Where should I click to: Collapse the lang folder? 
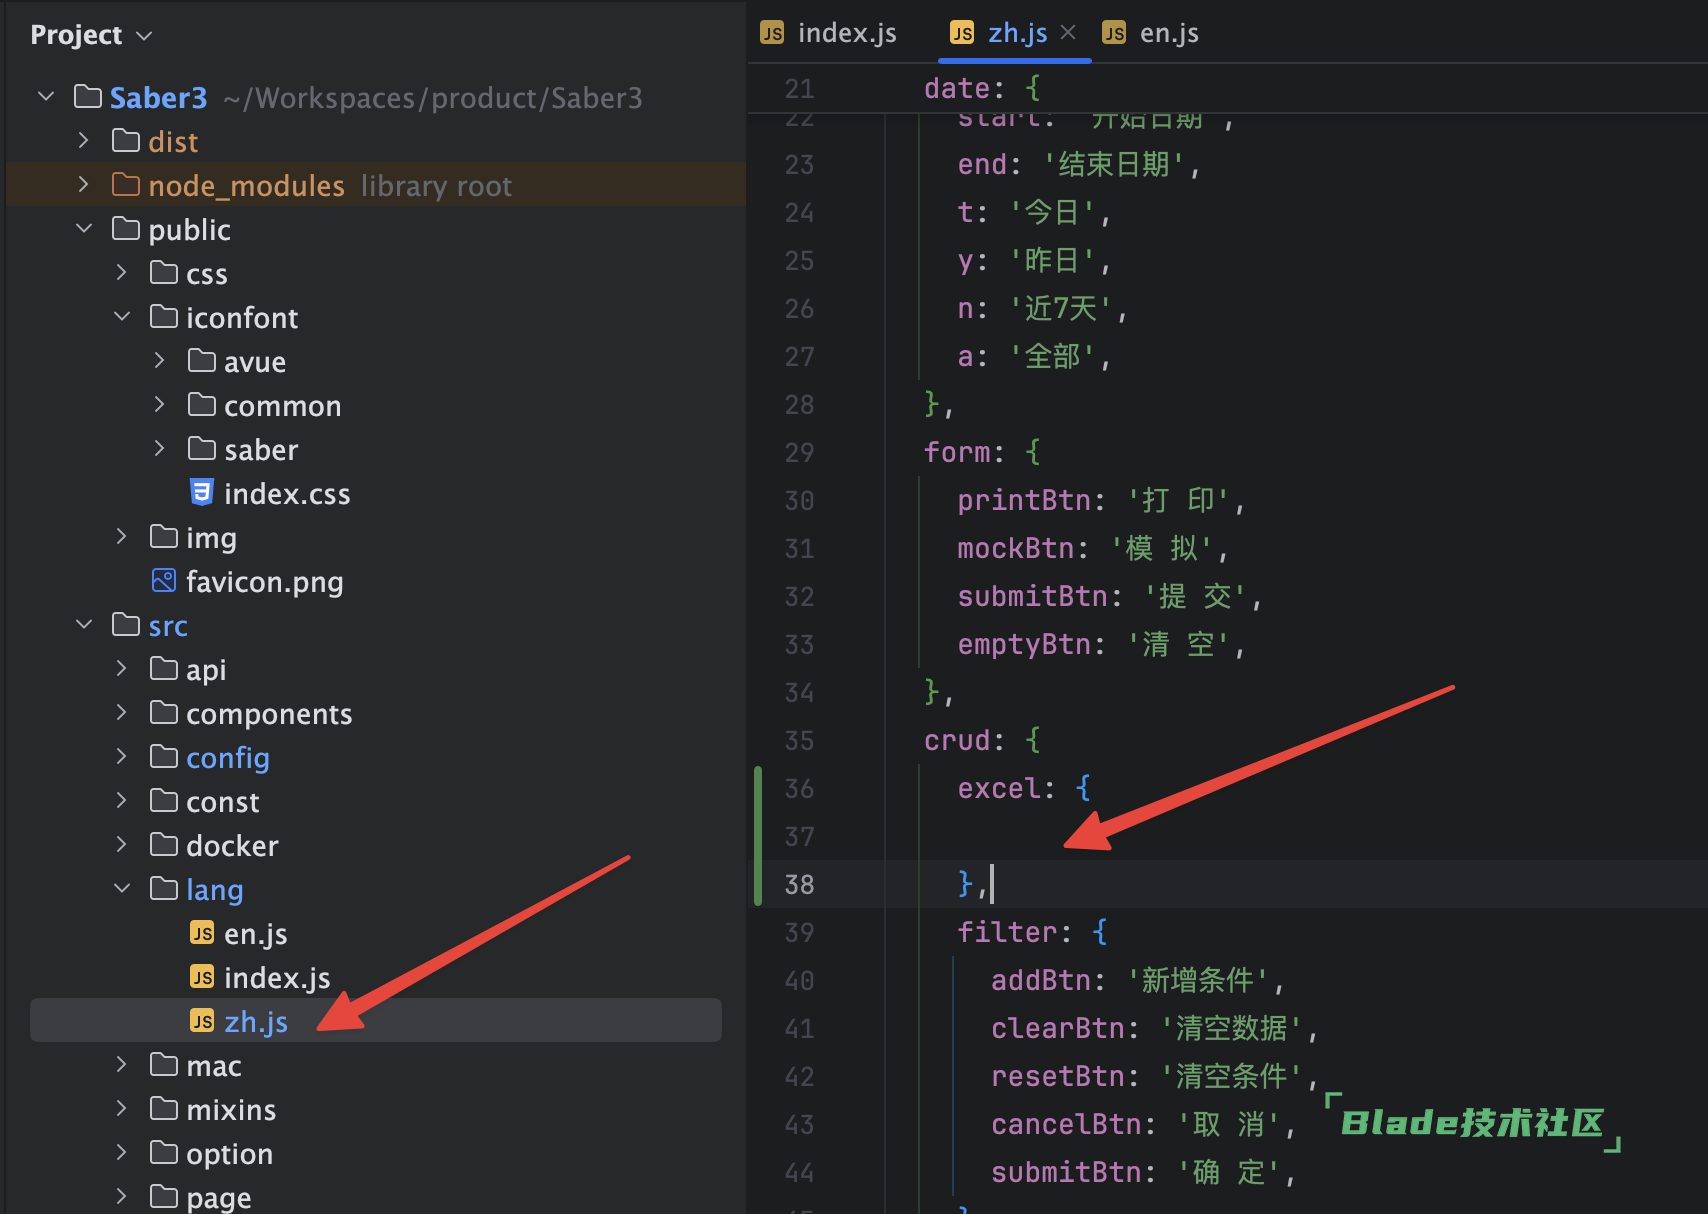122,889
